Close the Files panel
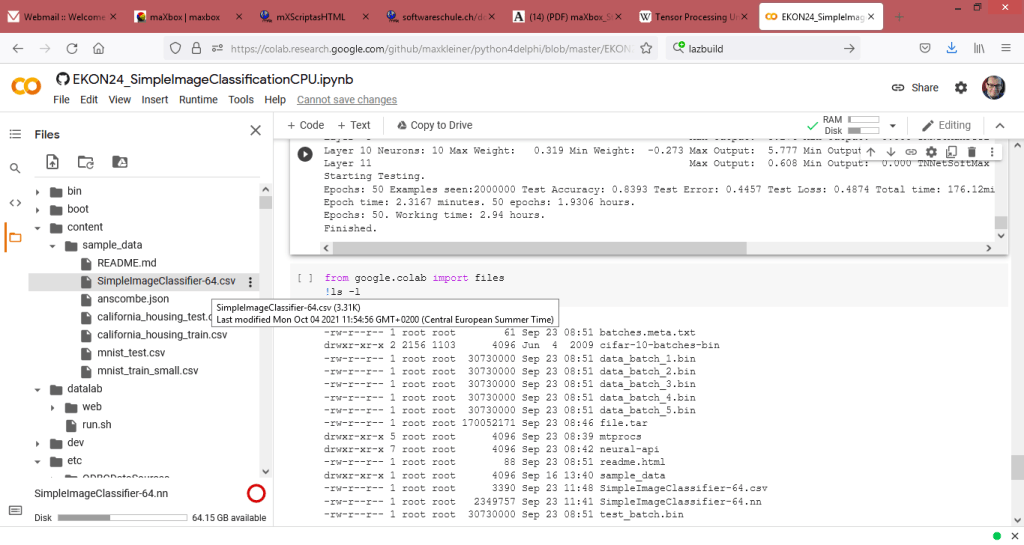This screenshot has height=545, width=1024. (255, 131)
